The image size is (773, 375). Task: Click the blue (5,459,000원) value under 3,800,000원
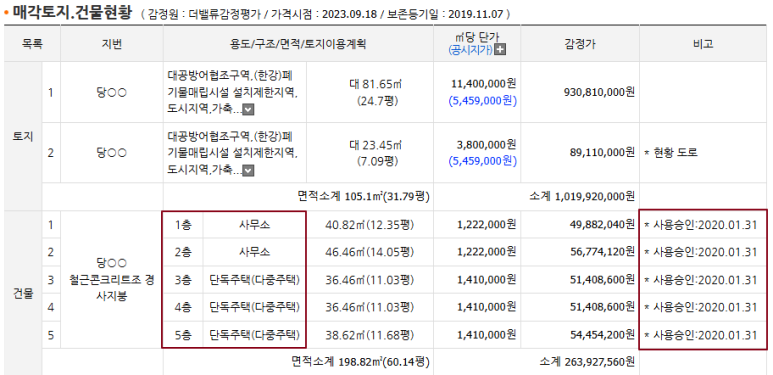(x=482, y=161)
